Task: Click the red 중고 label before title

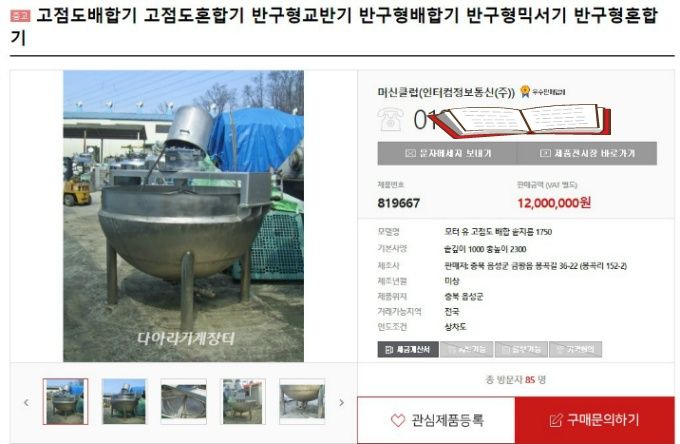Action: click(x=20, y=16)
